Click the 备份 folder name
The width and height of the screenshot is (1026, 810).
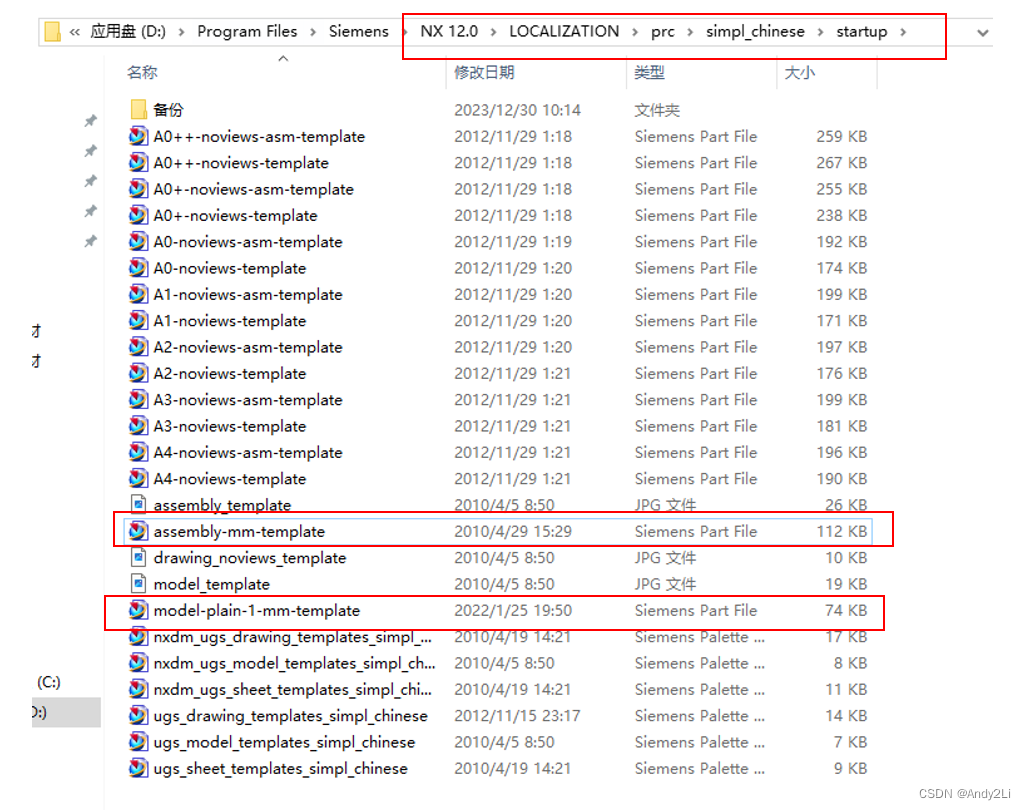tap(168, 109)
